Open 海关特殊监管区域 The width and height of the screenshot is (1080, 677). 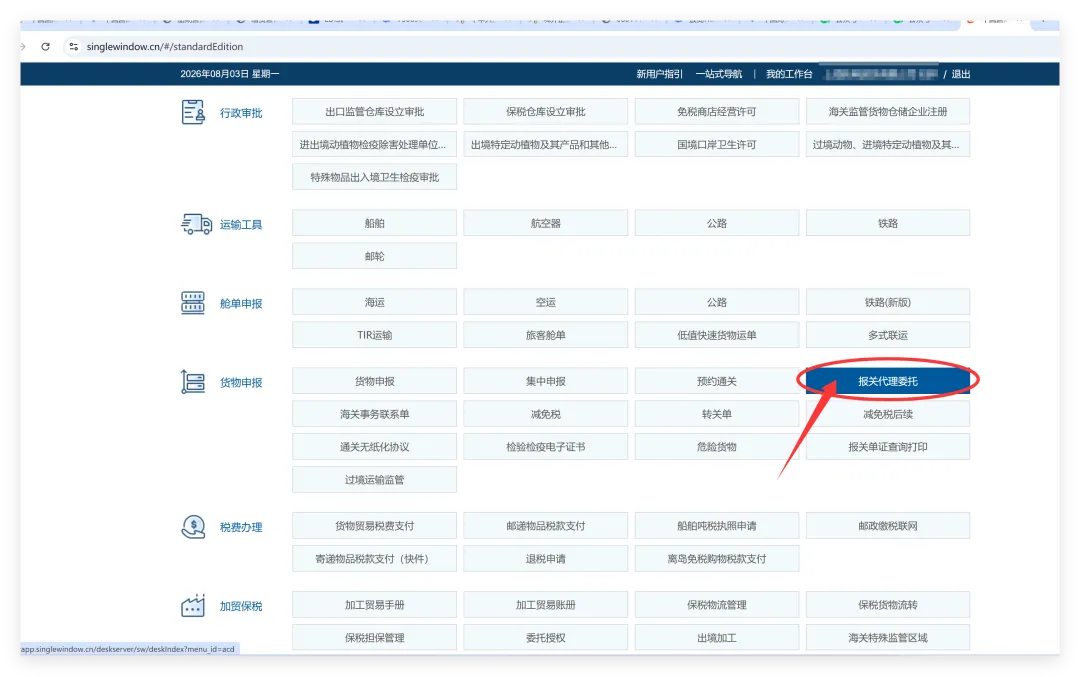[888, 638]
